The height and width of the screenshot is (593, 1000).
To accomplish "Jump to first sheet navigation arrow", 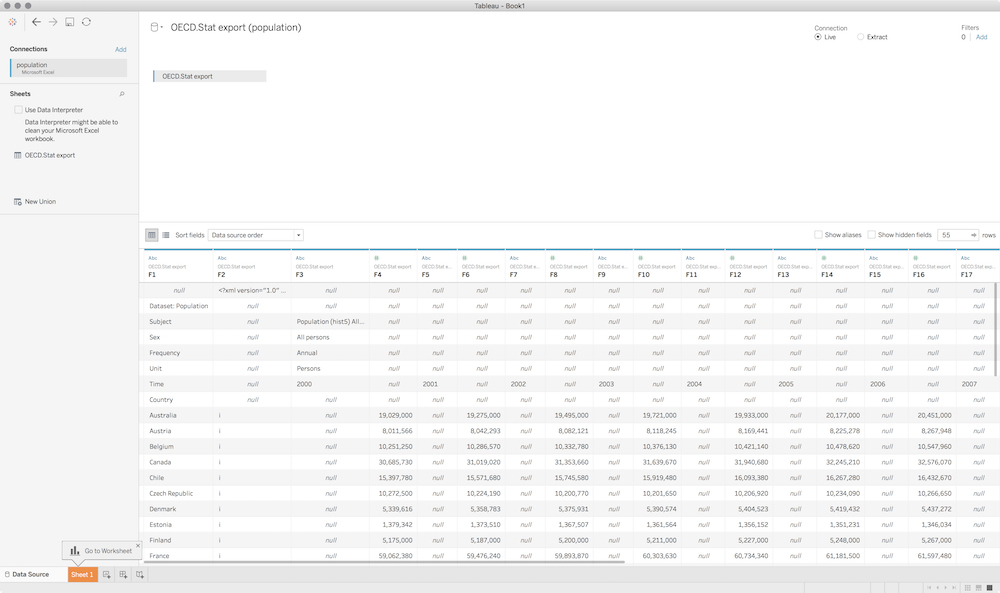I will 929,588.
